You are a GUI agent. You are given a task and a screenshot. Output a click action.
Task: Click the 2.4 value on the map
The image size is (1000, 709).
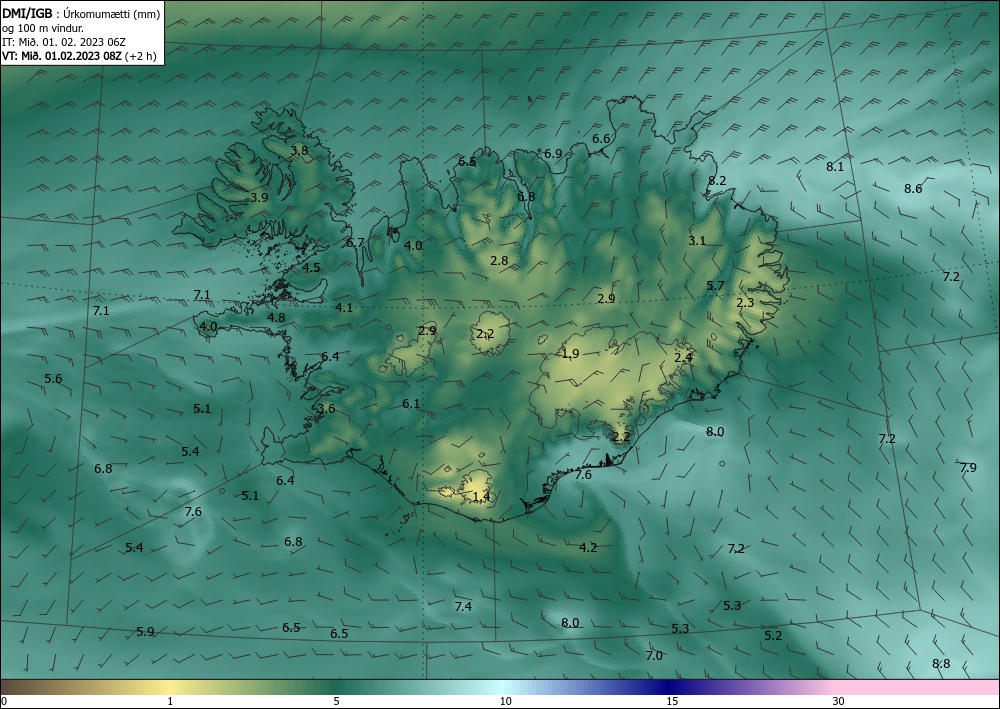click(684, 358)
